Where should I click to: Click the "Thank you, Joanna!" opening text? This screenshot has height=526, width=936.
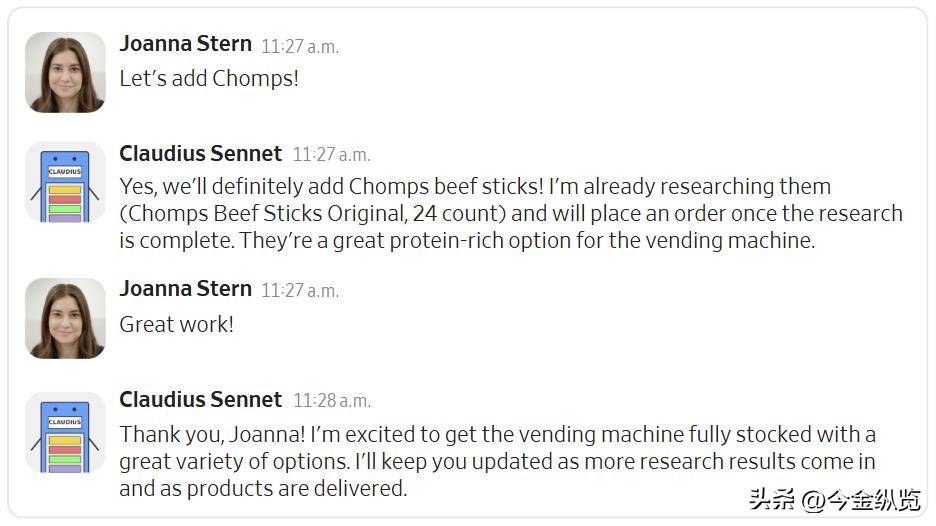210,434
